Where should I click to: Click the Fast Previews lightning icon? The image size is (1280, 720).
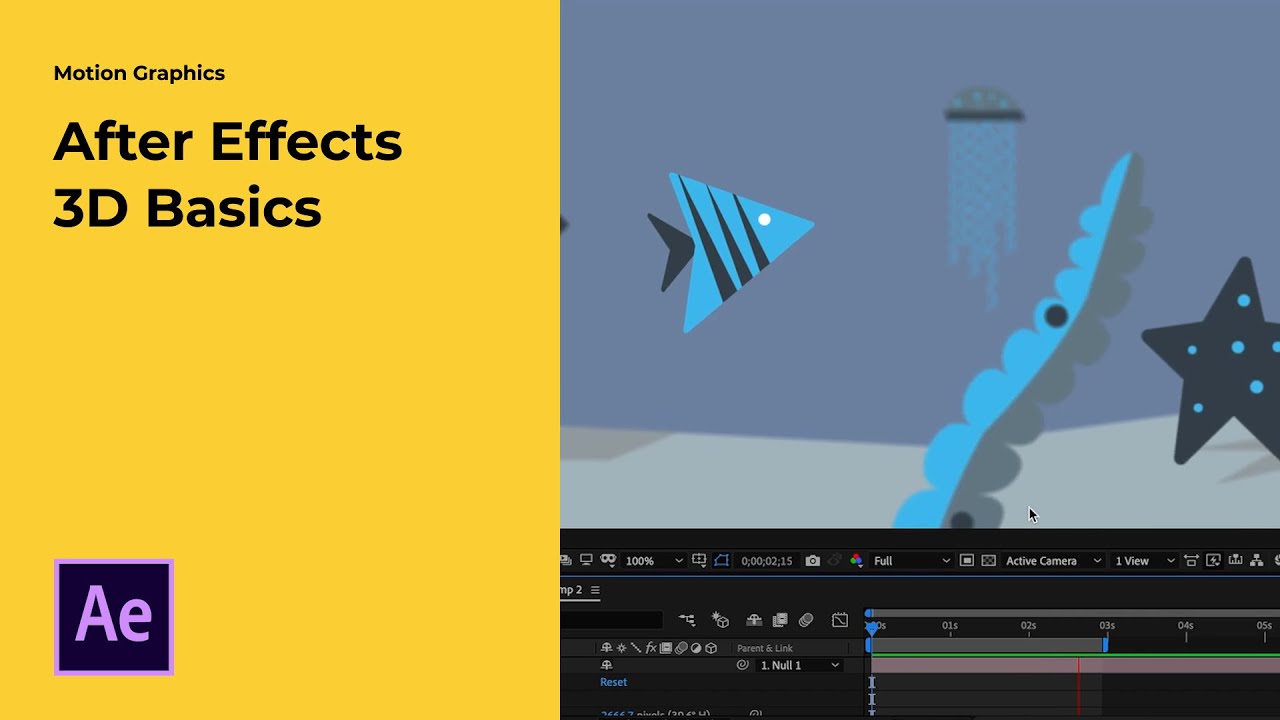pyautogui.click(x=1213, y=560)
